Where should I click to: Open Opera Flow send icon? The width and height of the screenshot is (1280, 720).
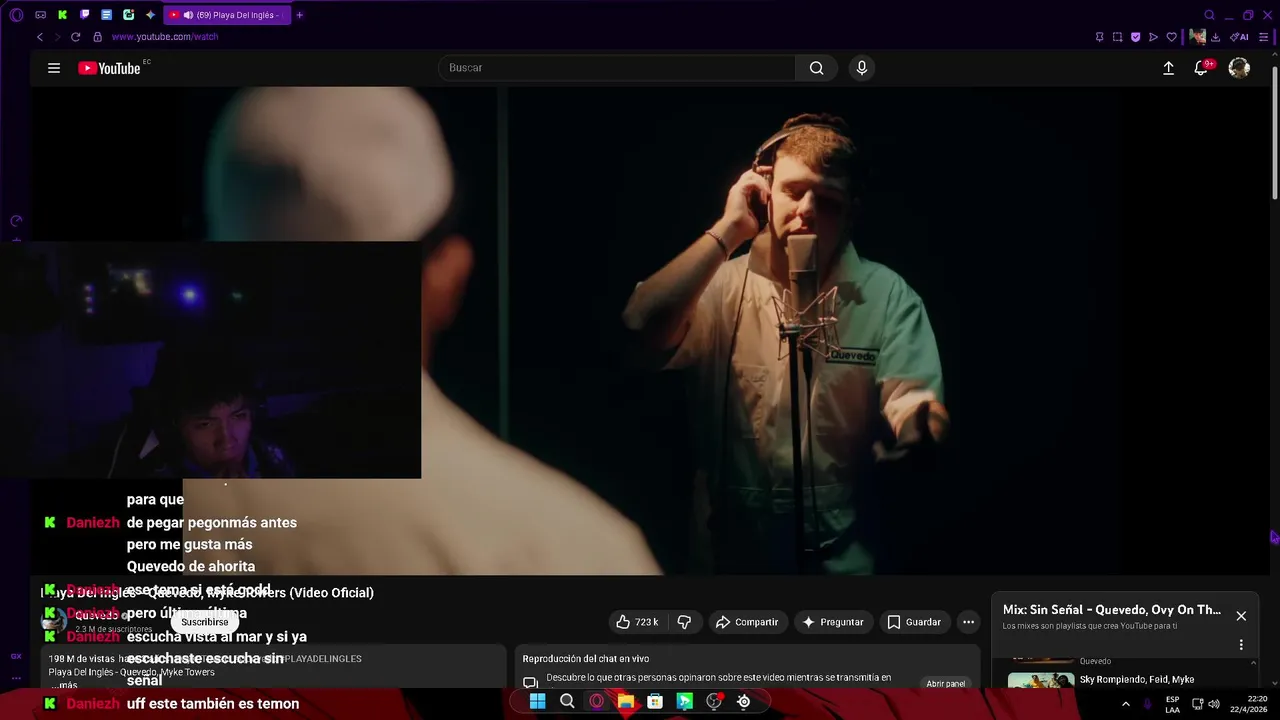(1153, 37)
